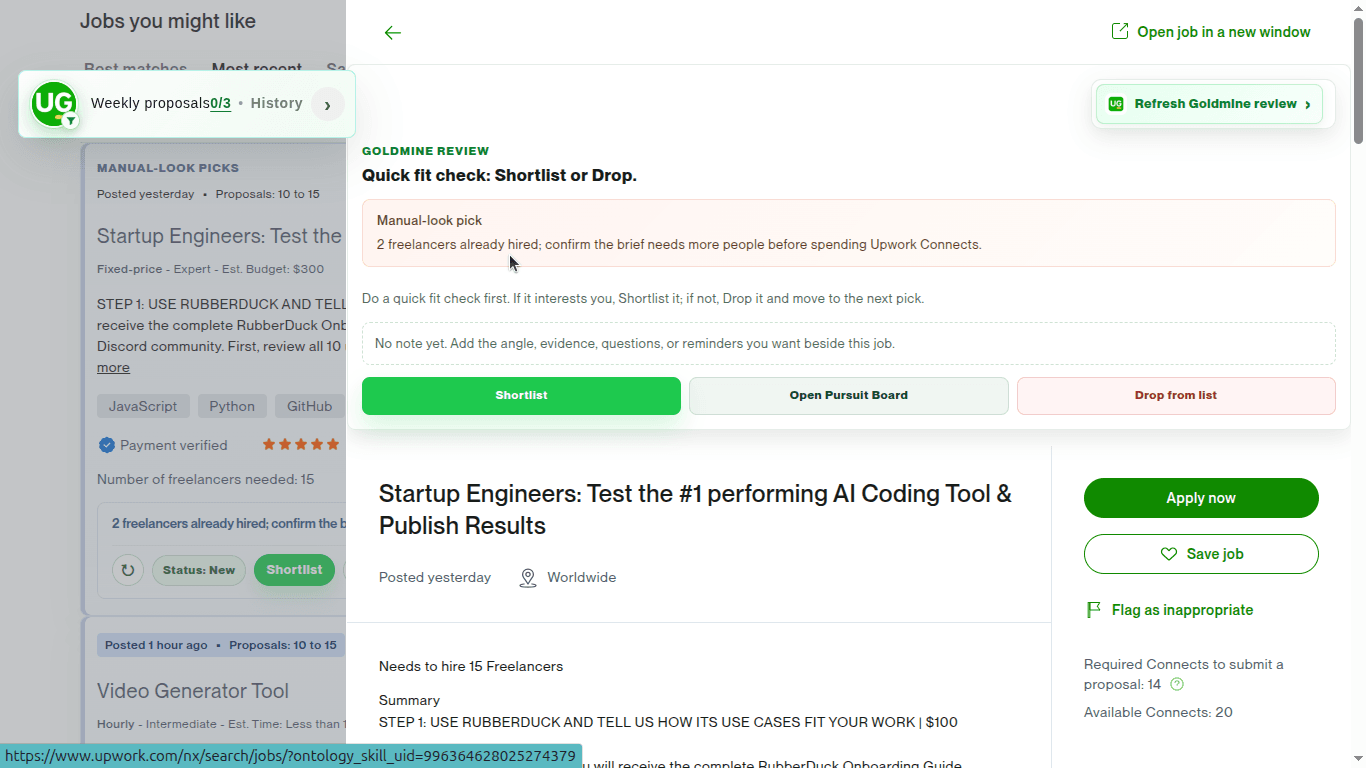Viewport: 1366px width, 768px height.
Task: Select the Most recent tab
Action: point(257,69)
